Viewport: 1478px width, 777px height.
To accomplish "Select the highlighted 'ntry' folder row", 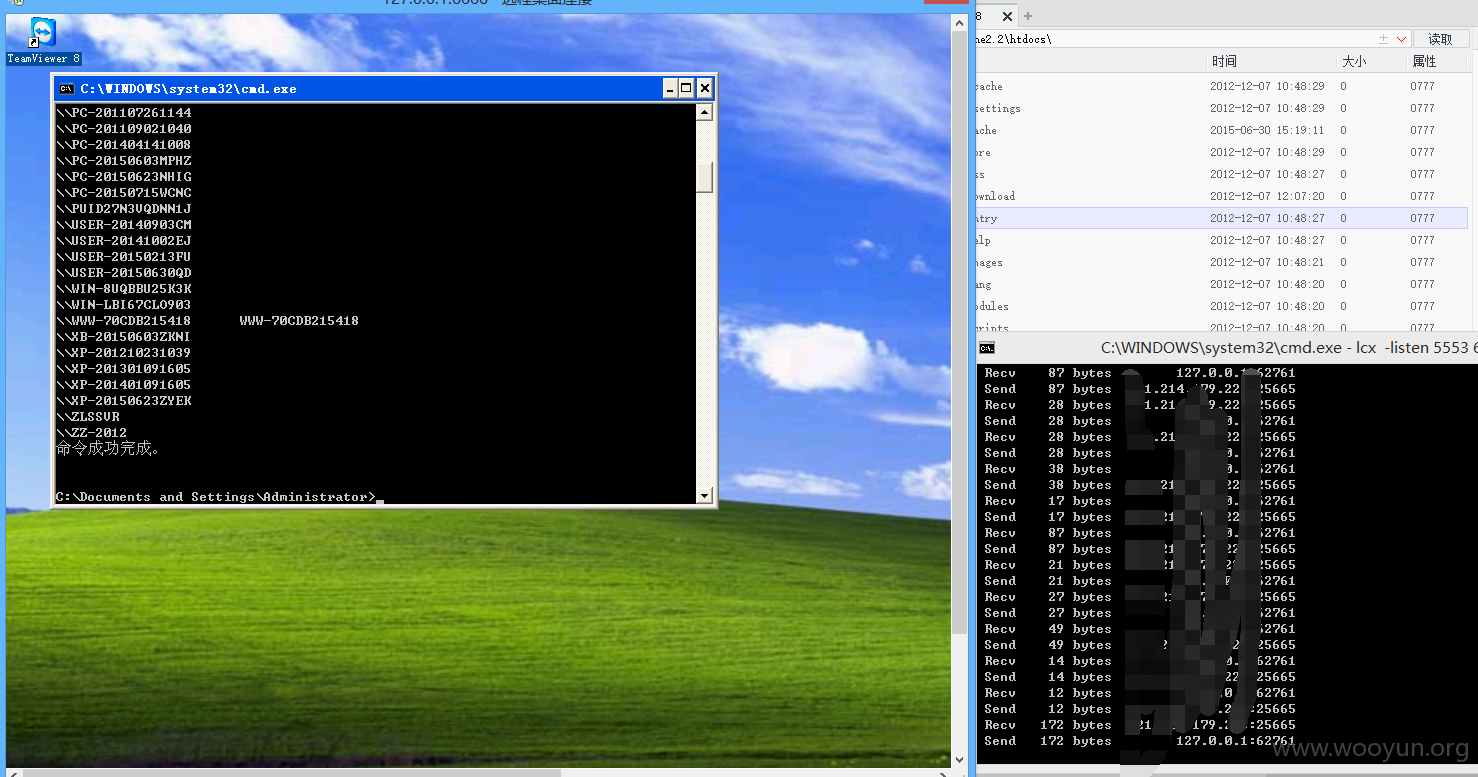I will click(x=1222, y=218).
